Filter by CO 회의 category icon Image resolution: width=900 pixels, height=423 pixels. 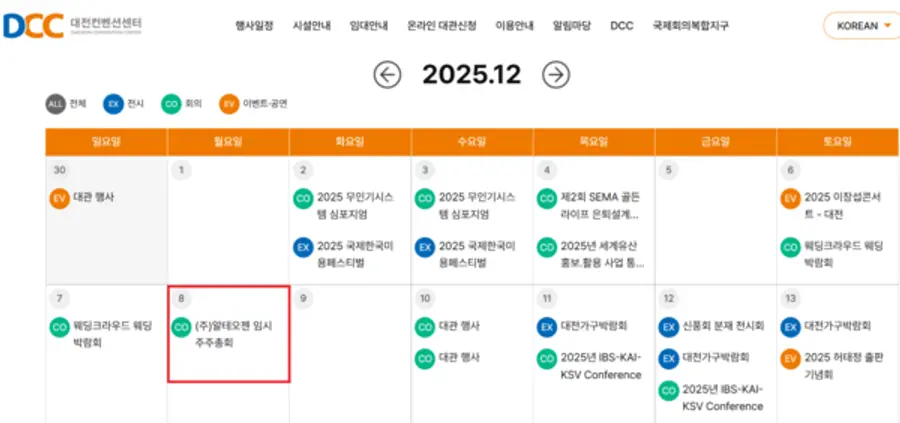(x=171, y=103)
